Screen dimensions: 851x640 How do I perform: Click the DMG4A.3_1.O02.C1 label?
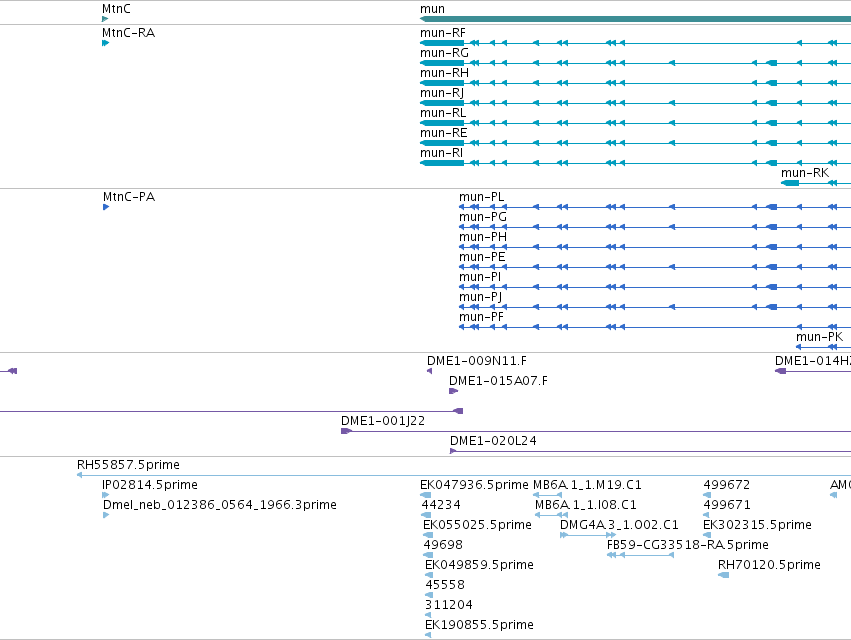click(x=619, y=525)
